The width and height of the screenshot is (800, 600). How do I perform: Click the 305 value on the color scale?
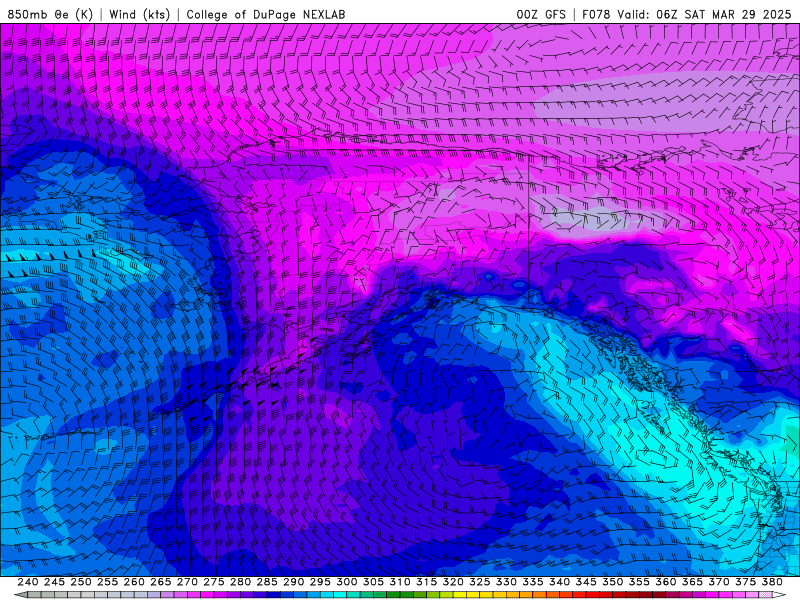click(x=373, y=582)
